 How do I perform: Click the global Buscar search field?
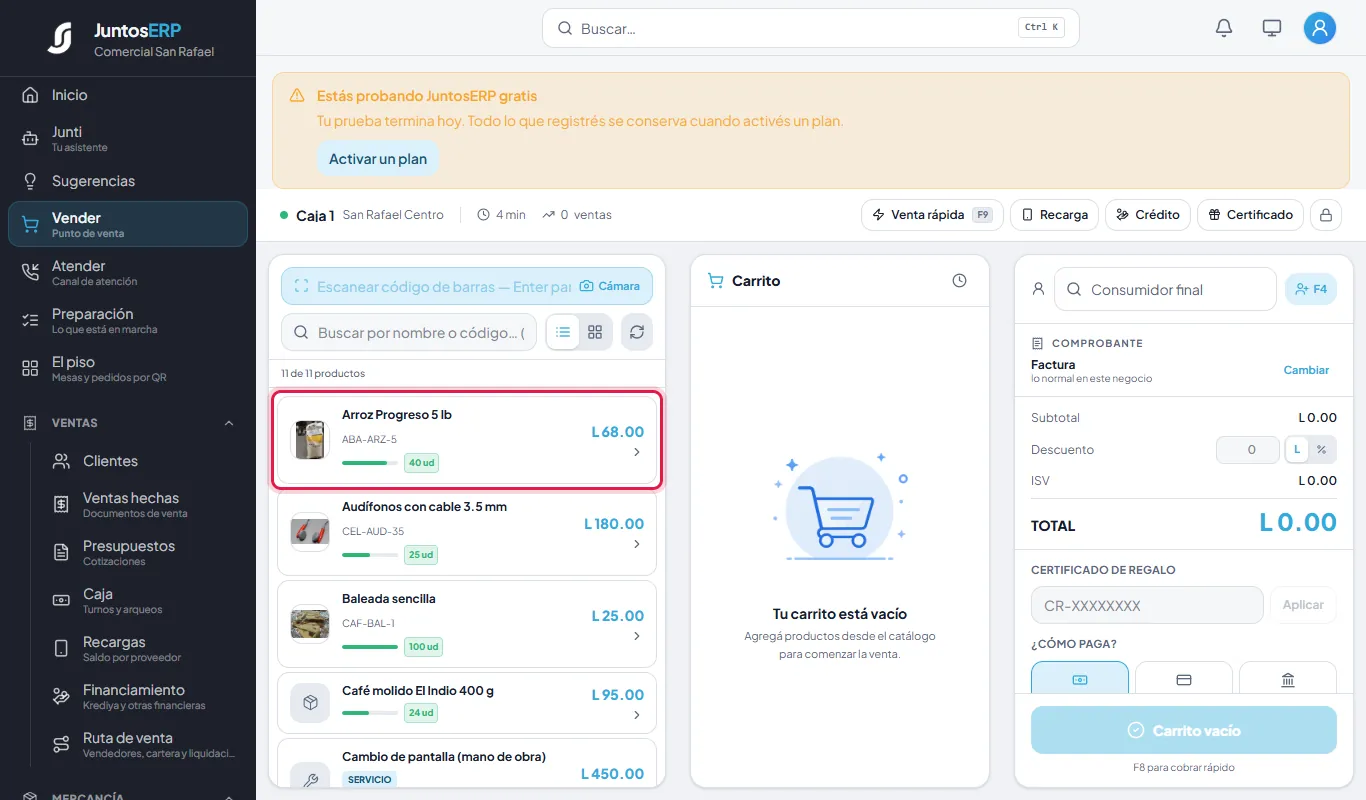pos(811,28)
